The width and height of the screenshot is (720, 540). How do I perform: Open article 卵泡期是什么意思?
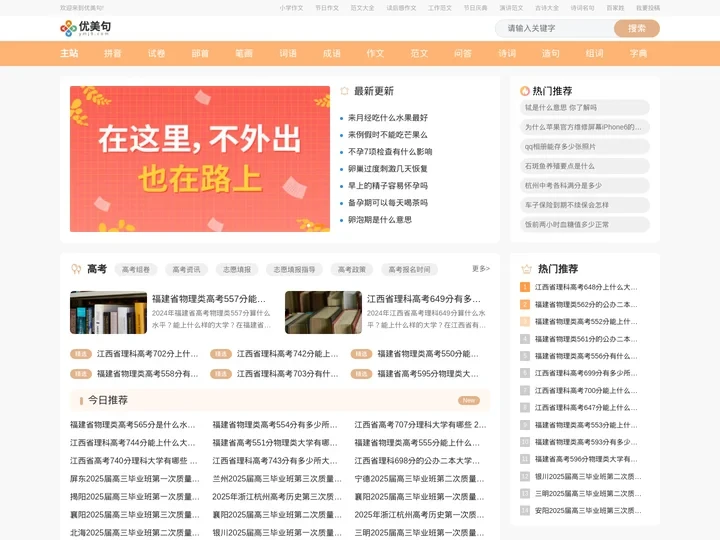click(x=380, y=219)
